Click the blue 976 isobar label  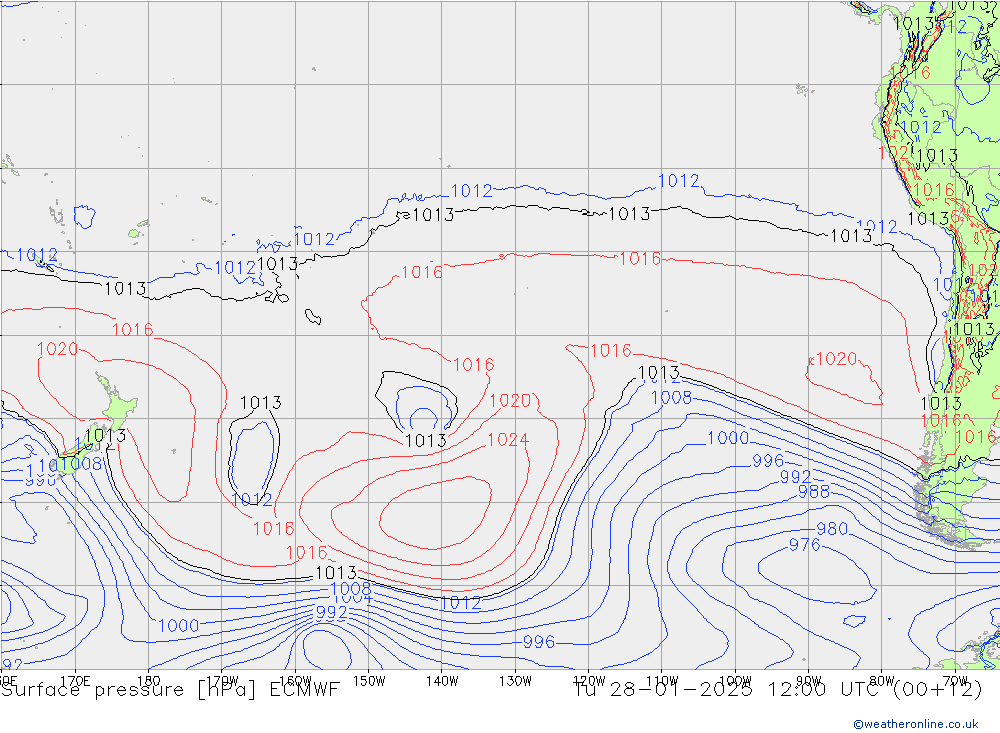(804, 545)
